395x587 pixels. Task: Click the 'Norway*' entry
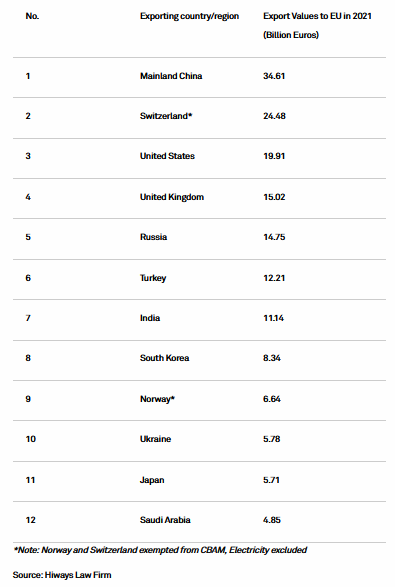pyautogui.click(x=157, y=399)
